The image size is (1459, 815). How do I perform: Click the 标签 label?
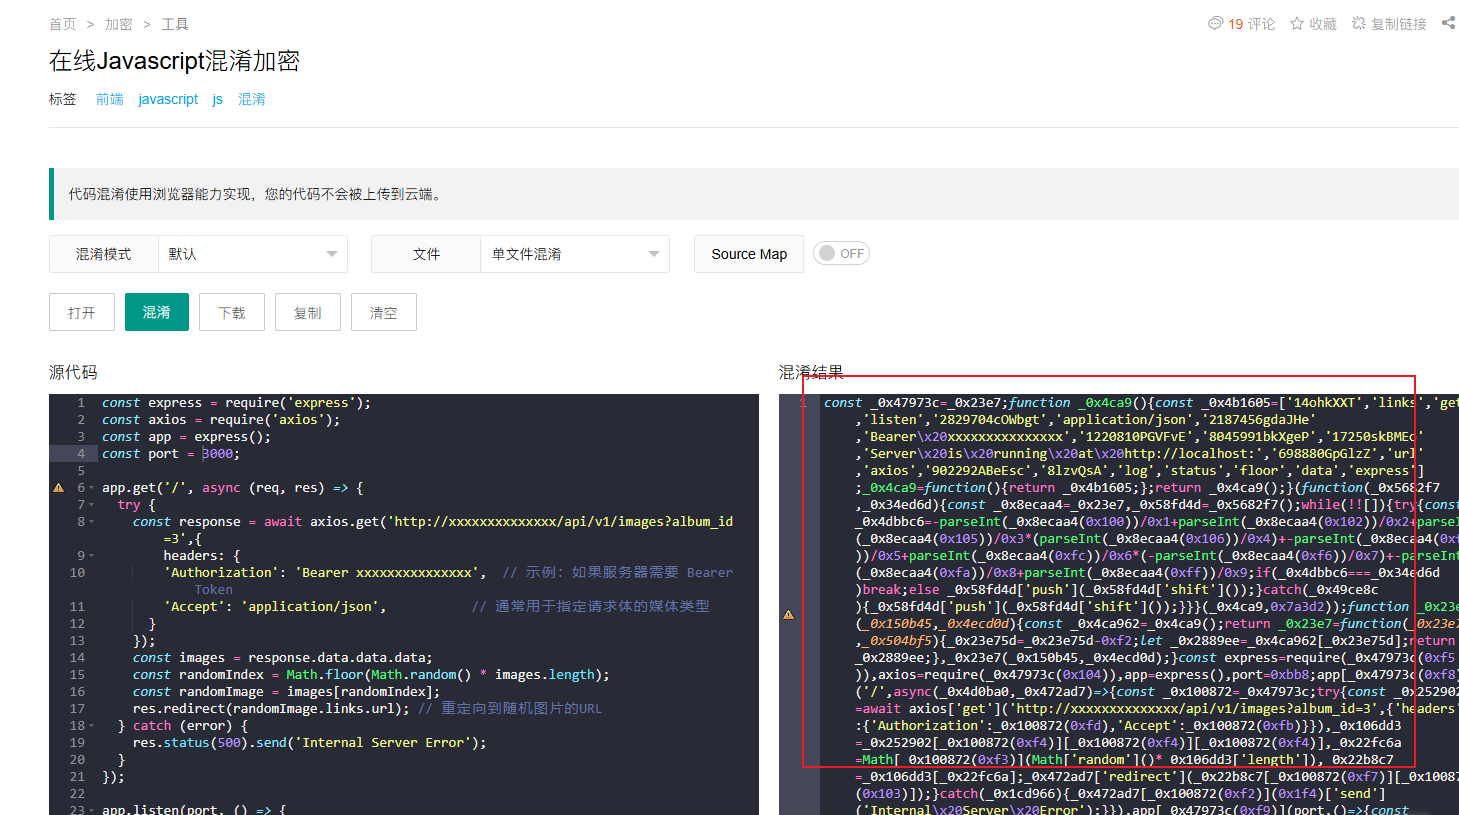tap(63, 99)
